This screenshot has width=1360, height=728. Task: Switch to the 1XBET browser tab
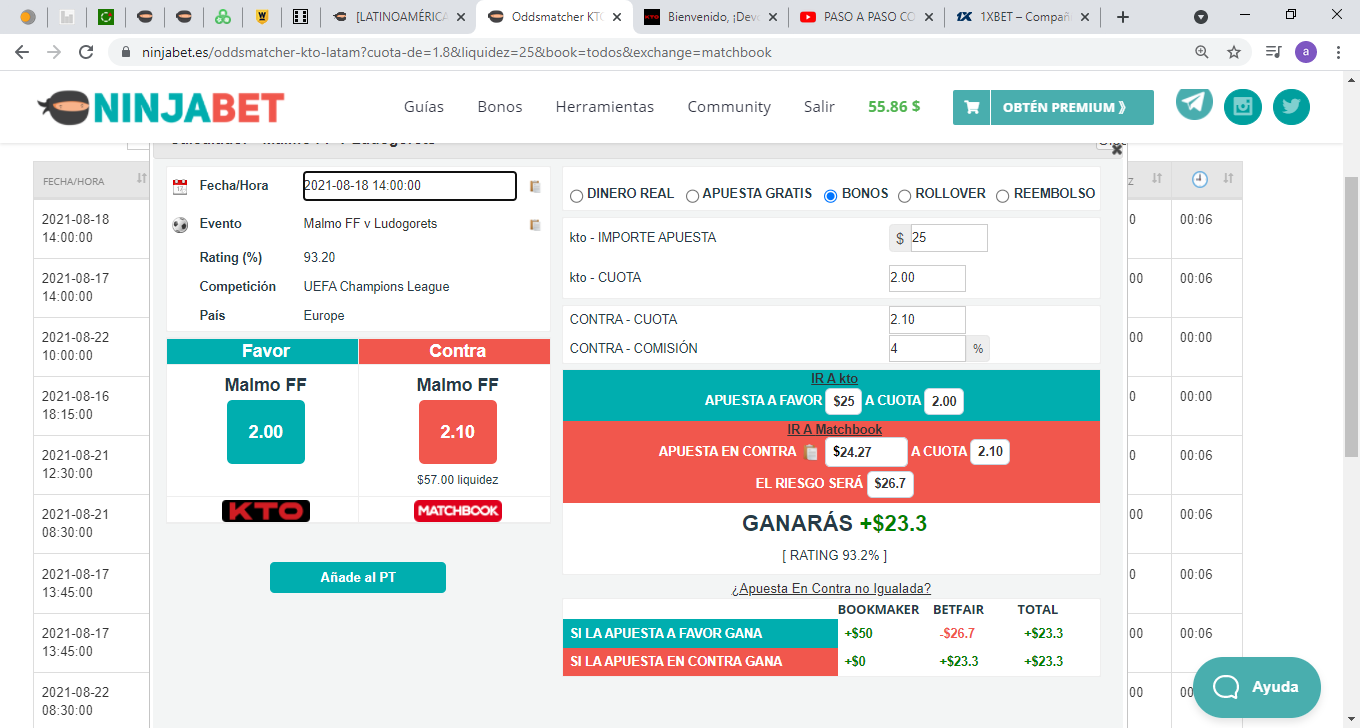click(x=1023, y=17)
